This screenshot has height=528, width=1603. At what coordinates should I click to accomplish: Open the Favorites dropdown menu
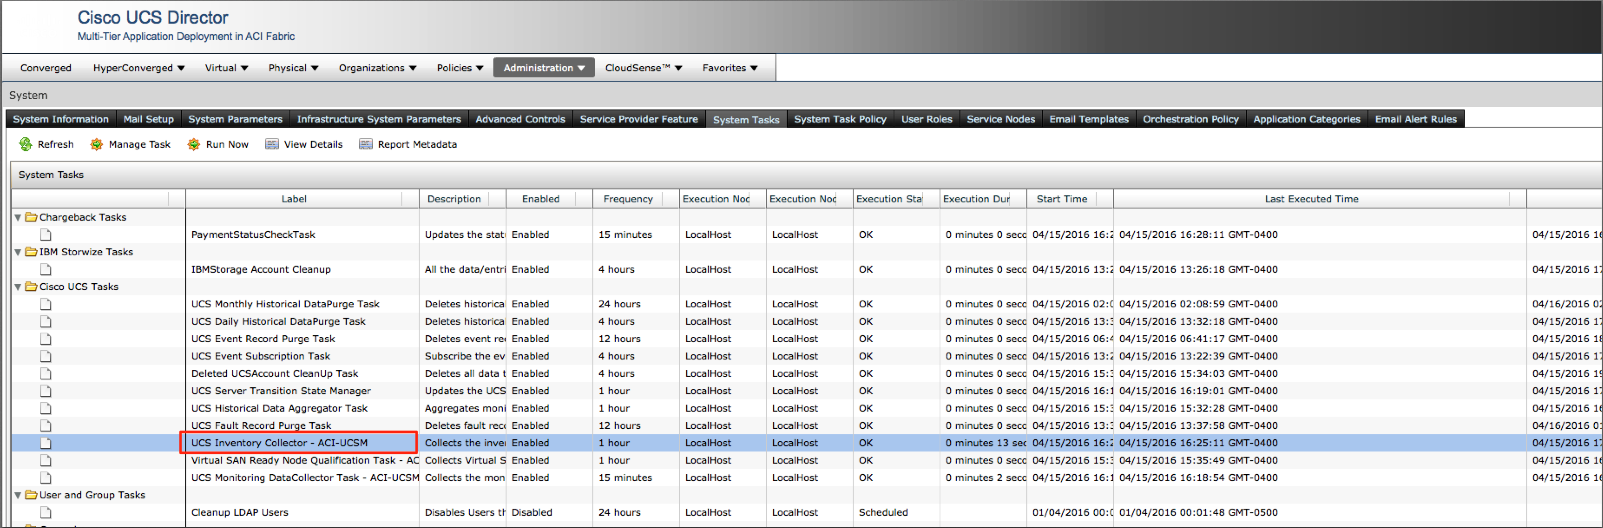[x=730, y=68]
